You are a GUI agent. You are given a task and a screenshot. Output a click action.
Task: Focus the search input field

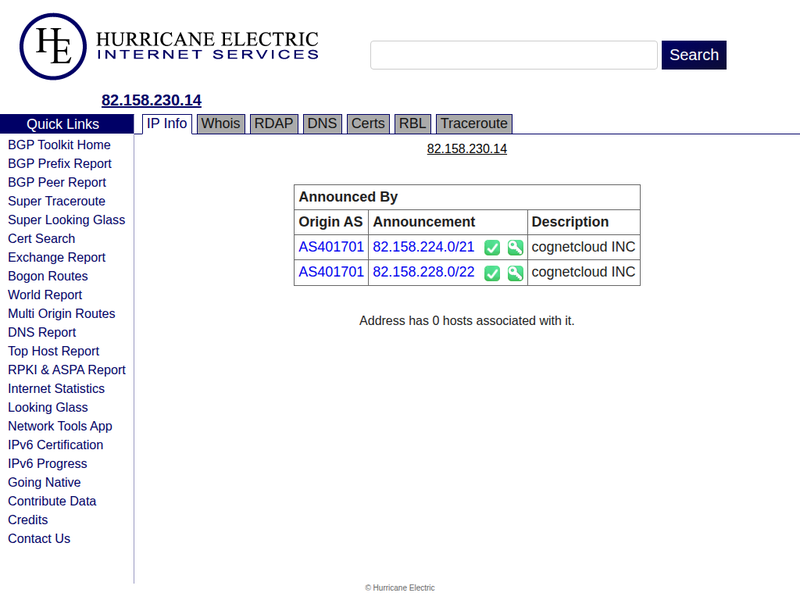point(514,55)
